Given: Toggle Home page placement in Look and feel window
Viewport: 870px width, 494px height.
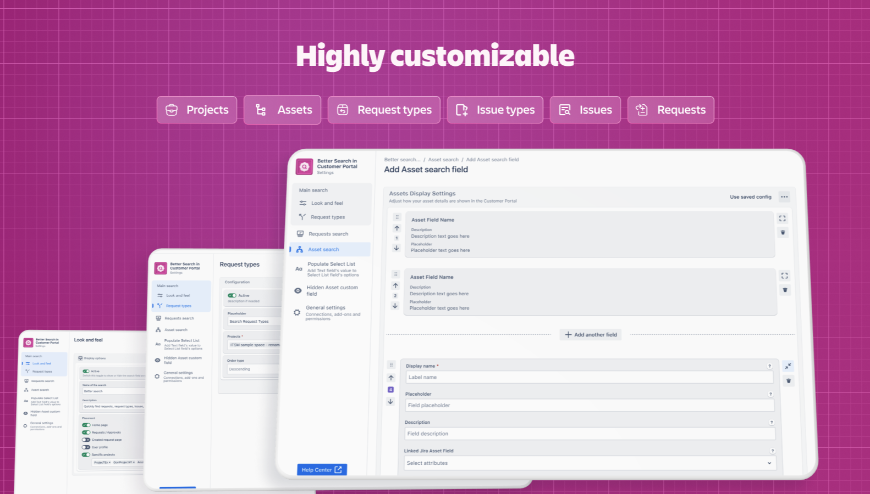Looking at the screenshot, I should click(x=86, y=425).
